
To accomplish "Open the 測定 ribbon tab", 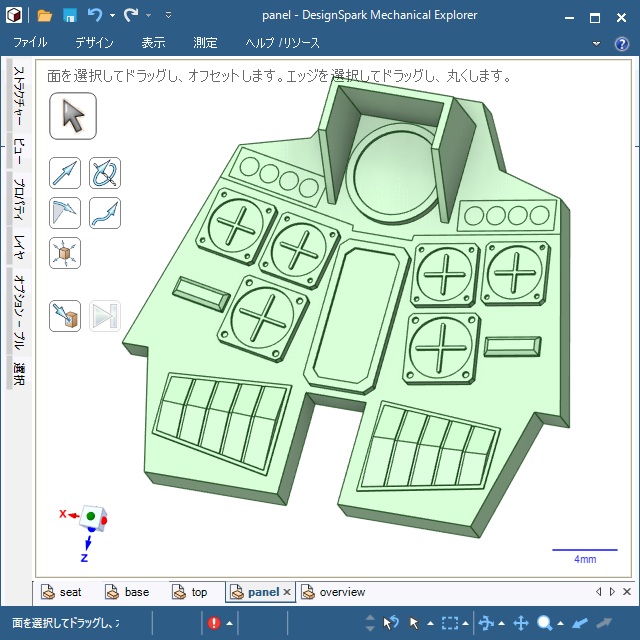I will click(x=205, y=43).
